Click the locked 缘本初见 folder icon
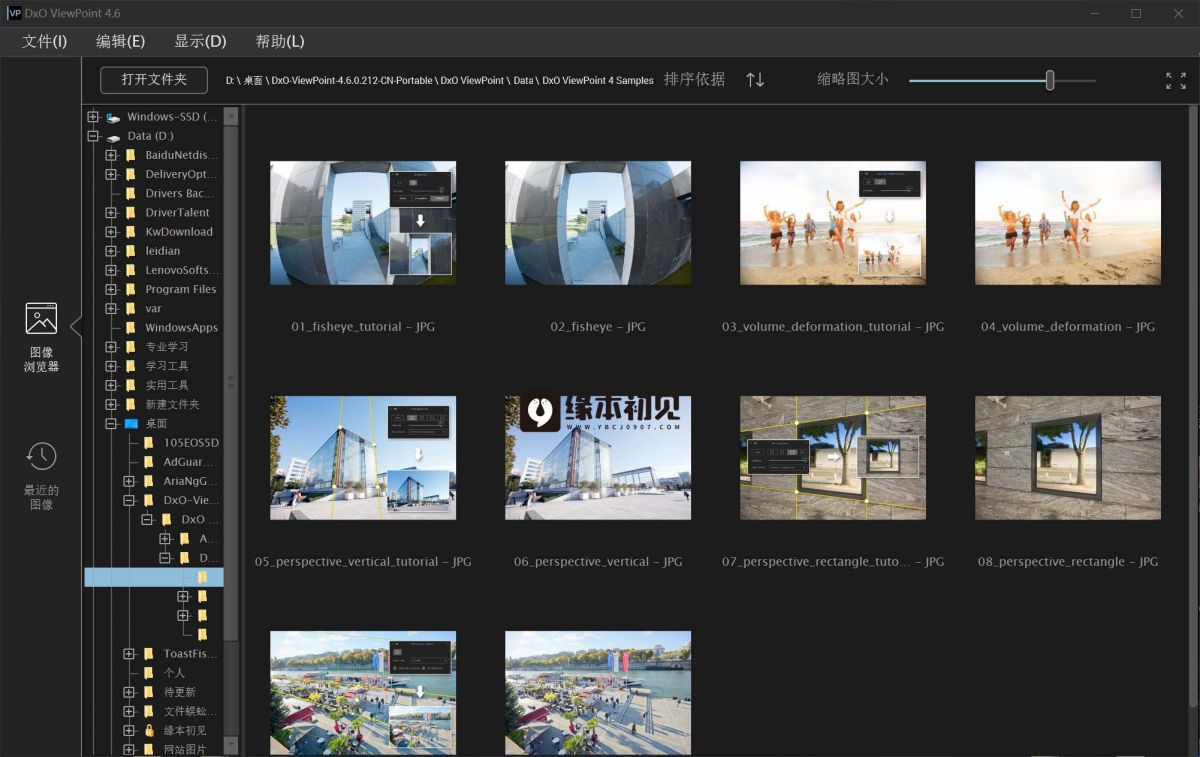 (149, 730)
